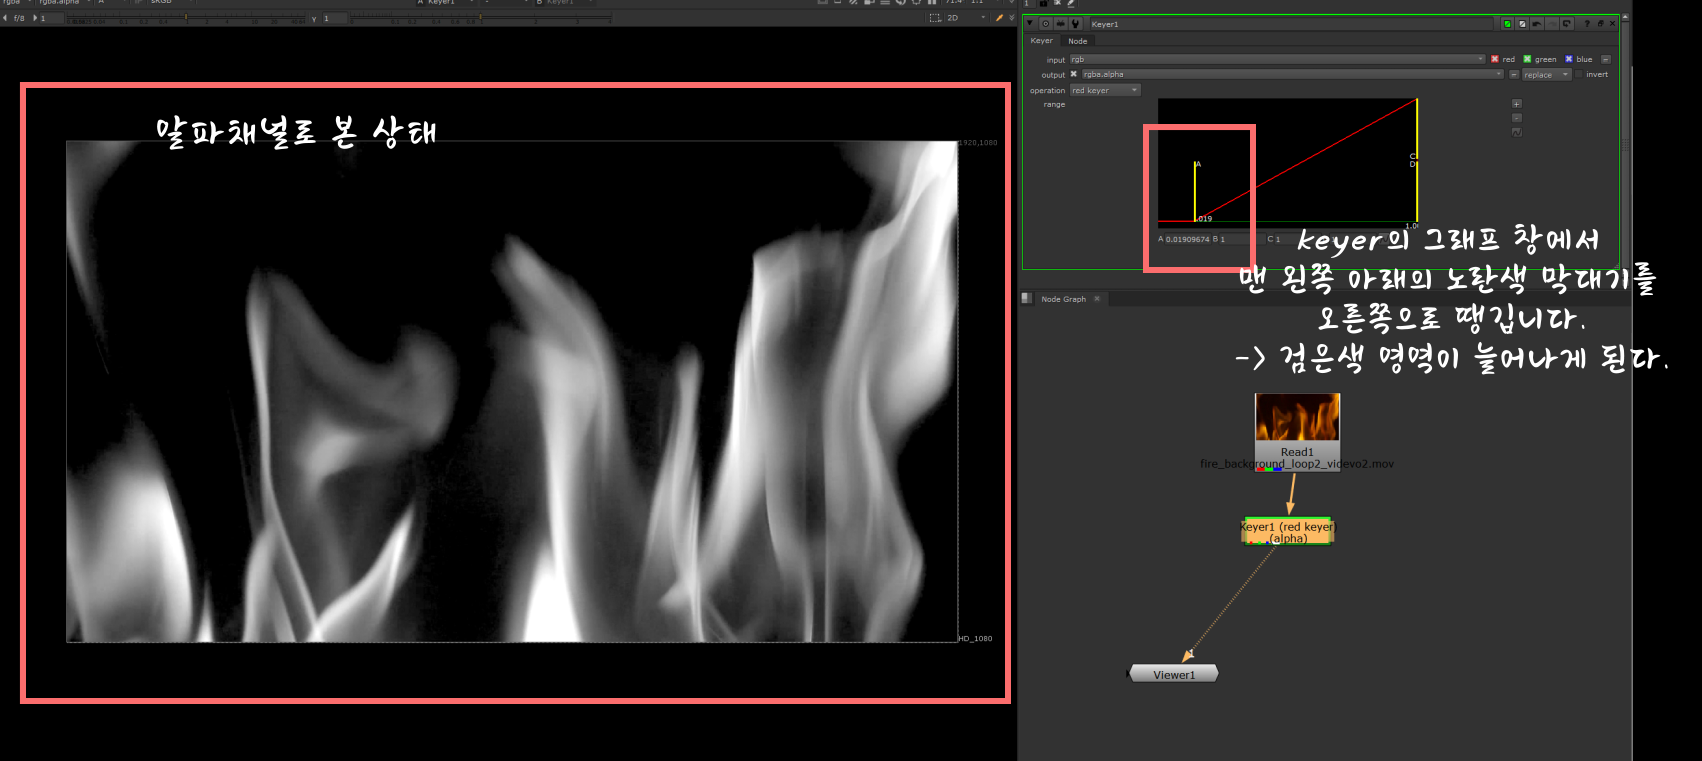Float the Keyer1 properties panel

[x=1600, y=24]
